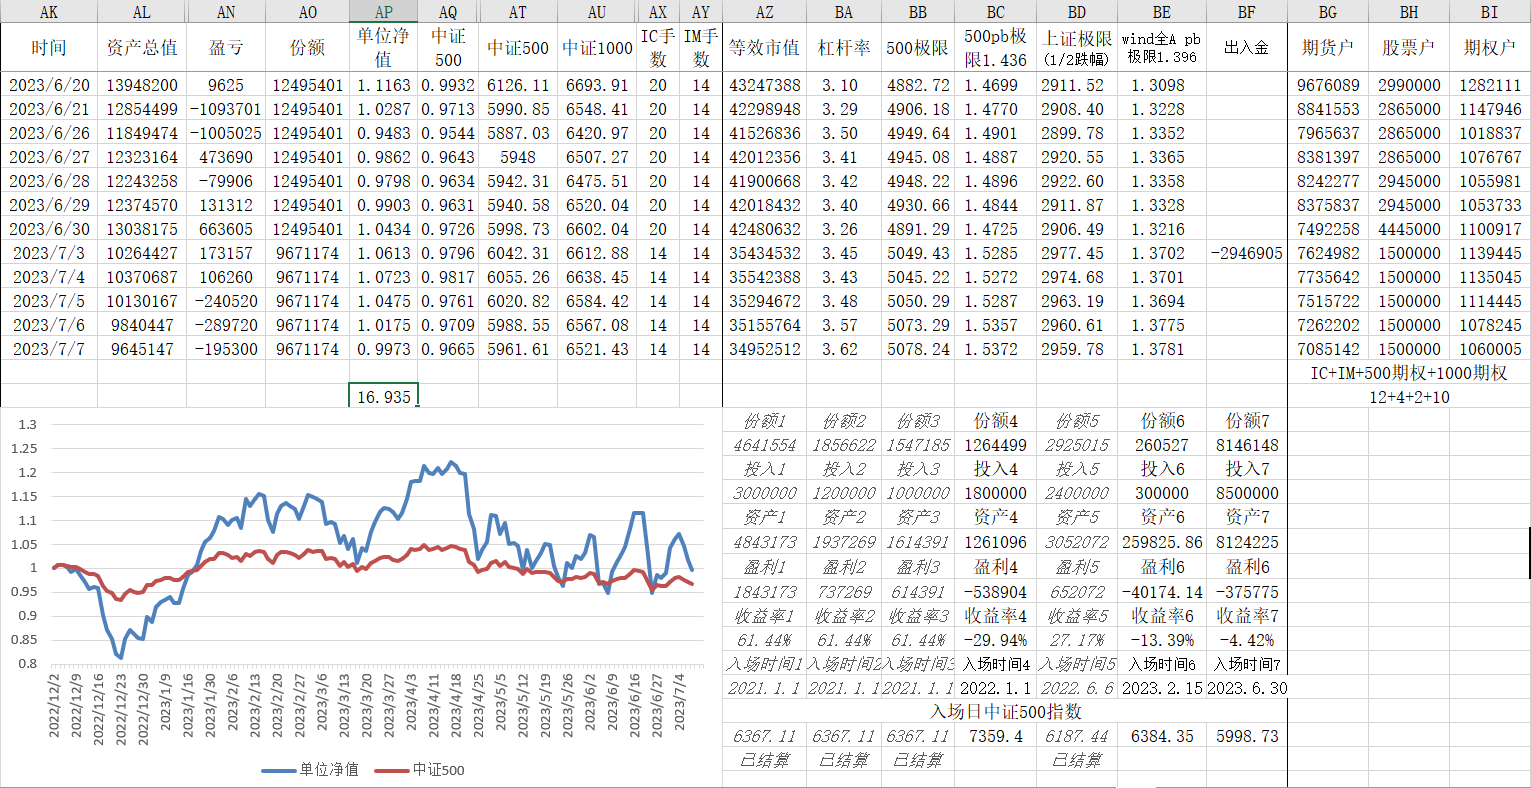Select column header AP

(x=383, y=12)
